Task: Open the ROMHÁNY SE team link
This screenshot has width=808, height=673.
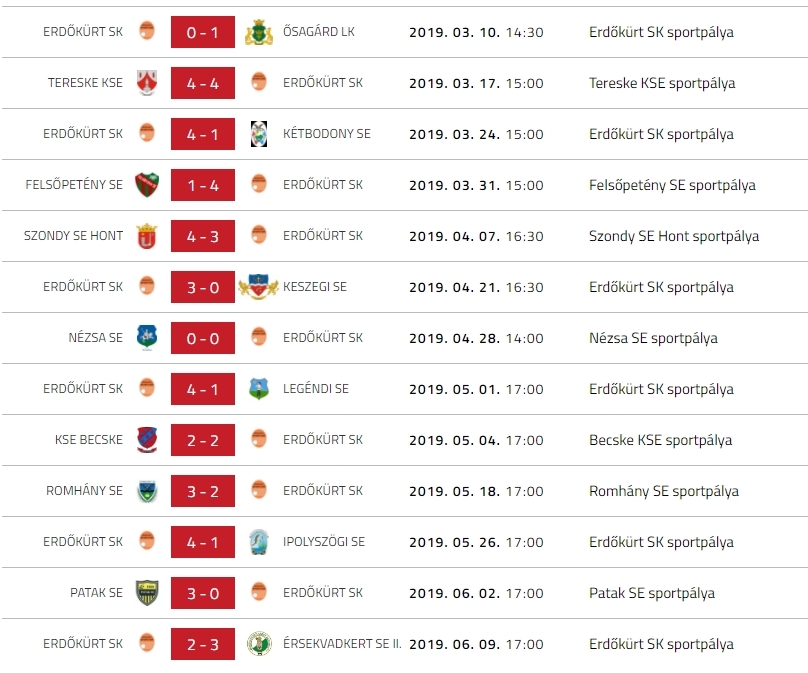Action: (x=85, y=491)
